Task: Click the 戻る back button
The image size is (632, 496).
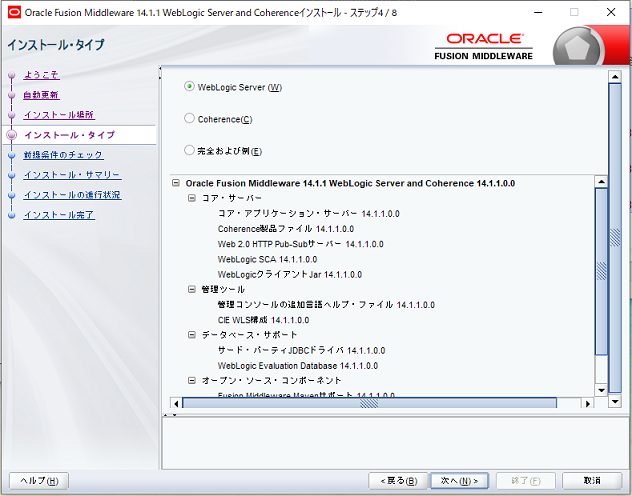Action: 398,481
